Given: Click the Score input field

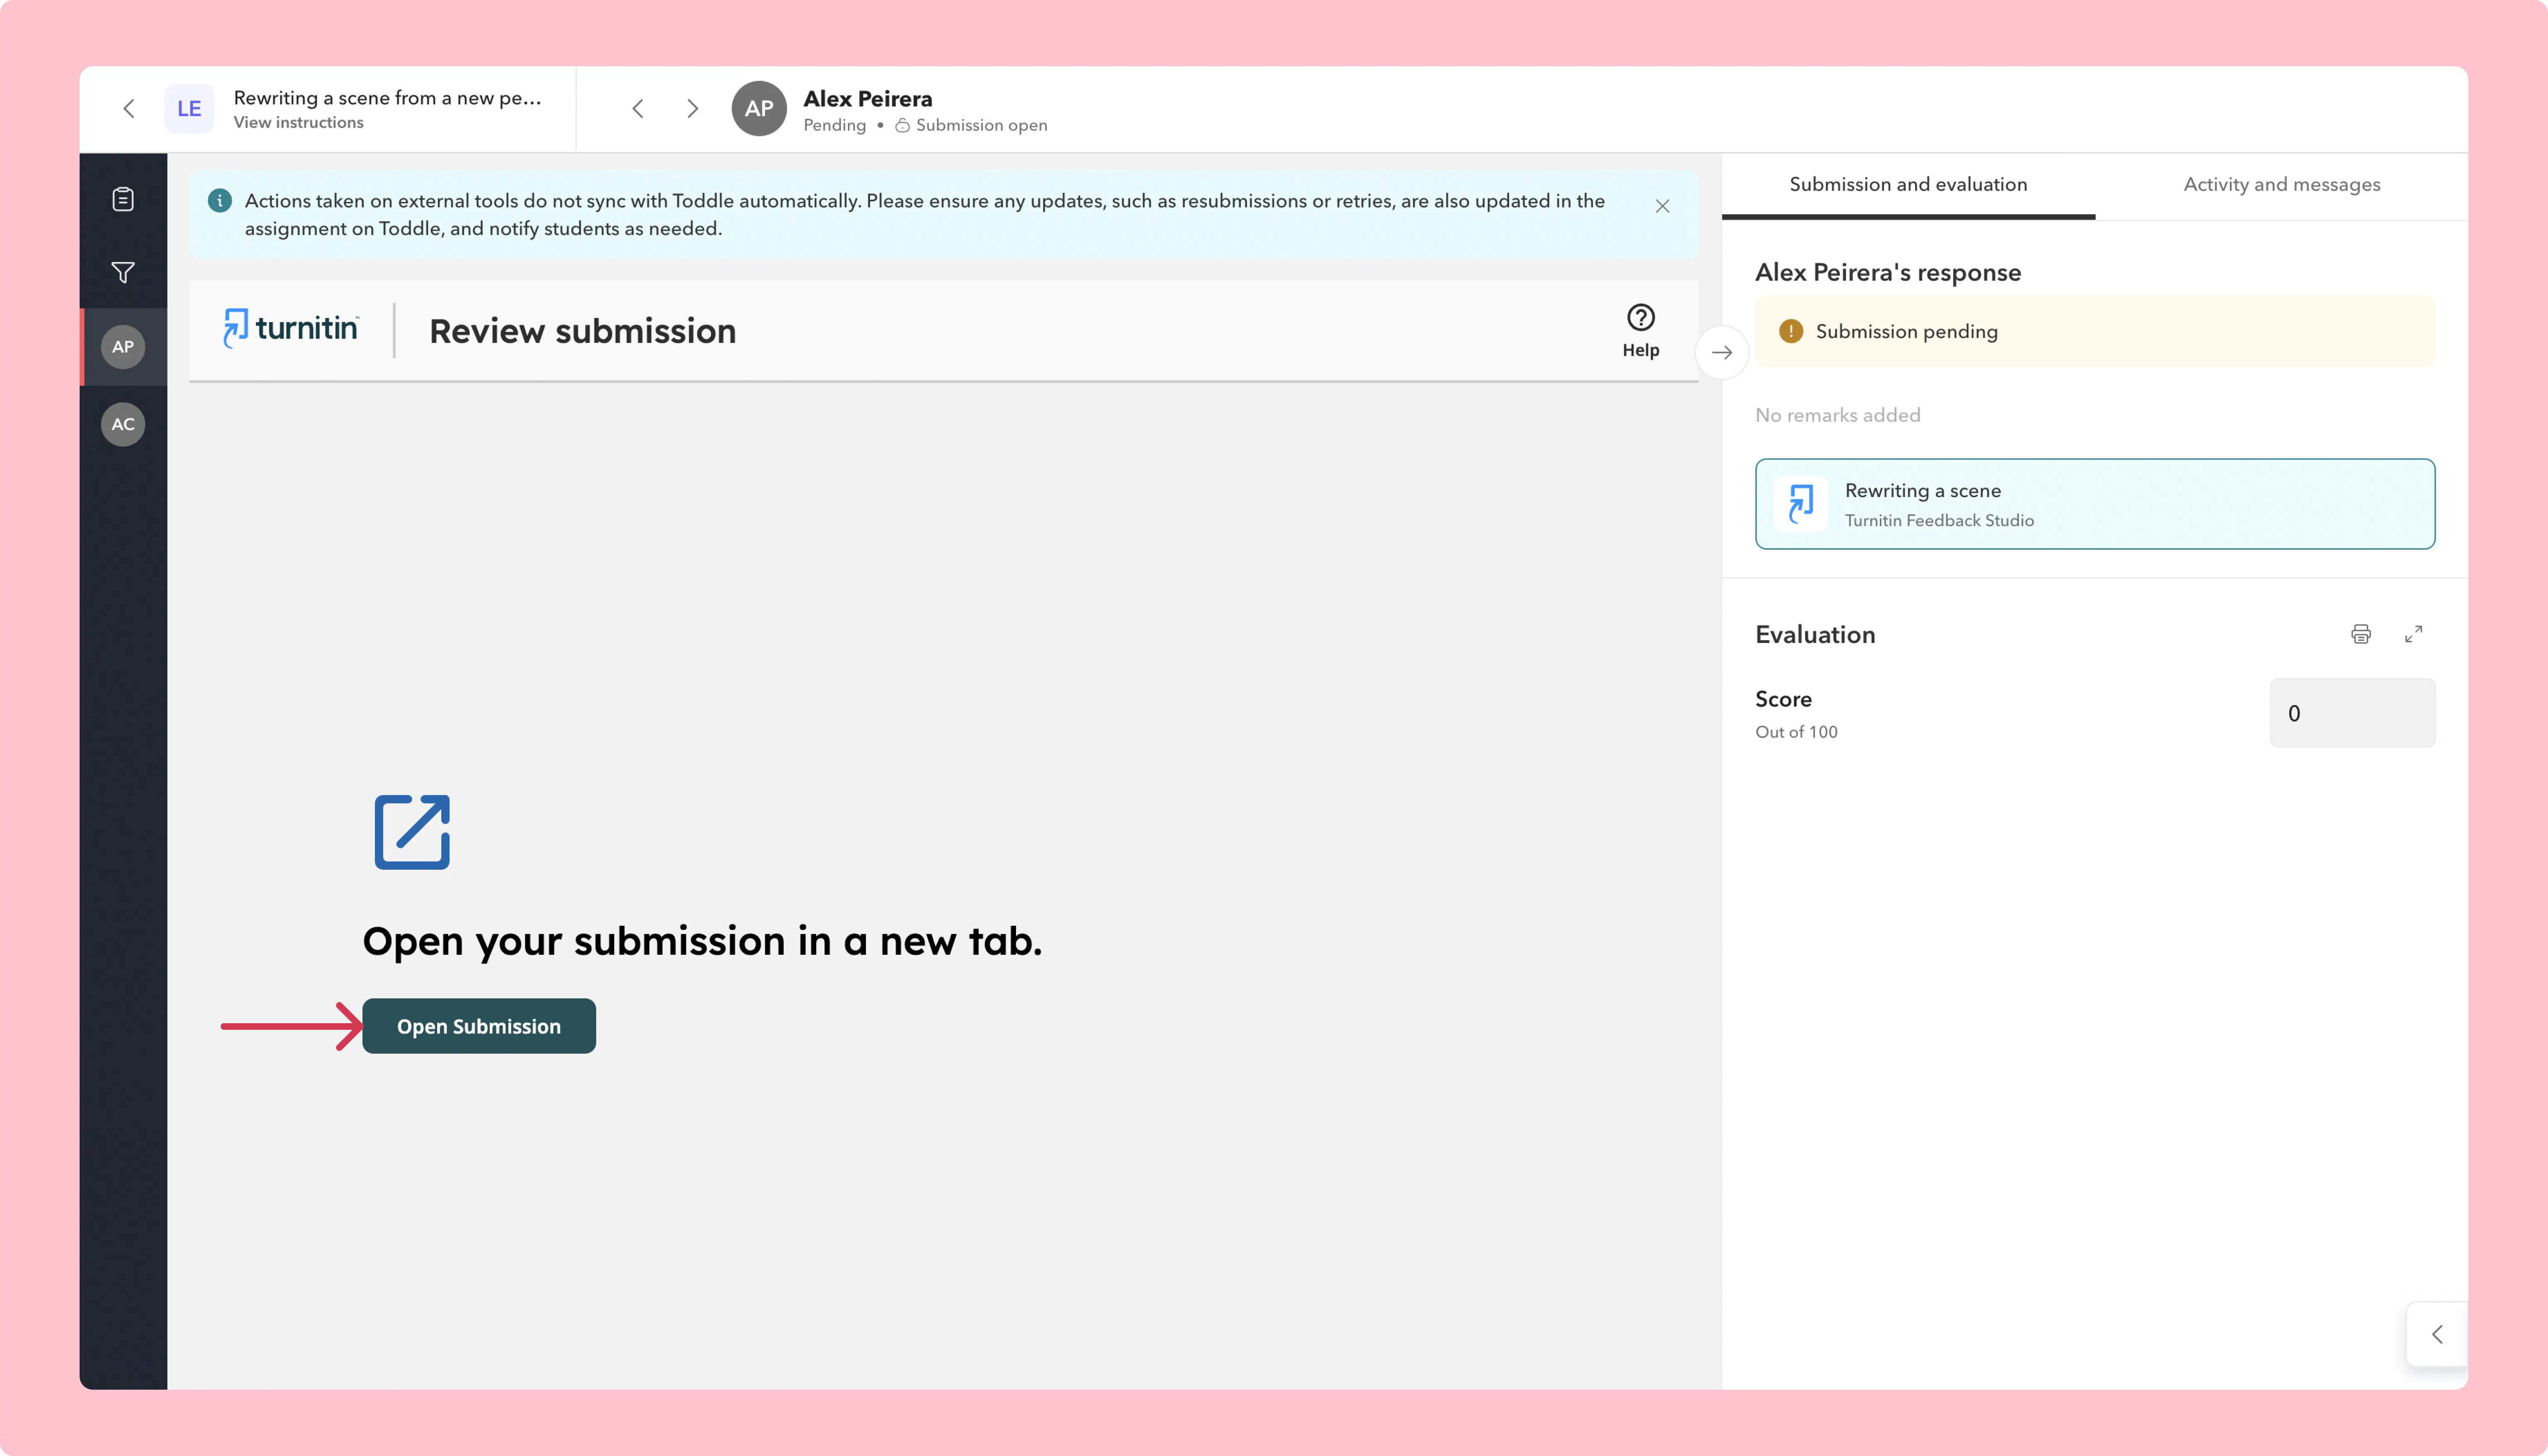Looking at the screenshot, I should click(x=2352, y=713).
